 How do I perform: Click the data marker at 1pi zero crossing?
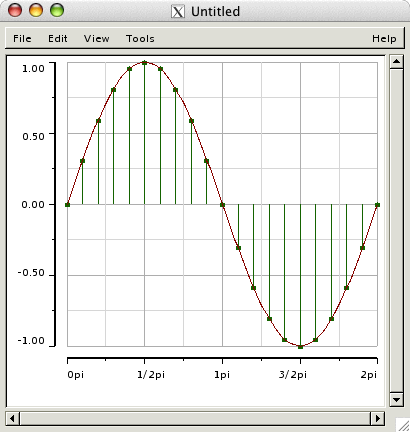(222, 205)
